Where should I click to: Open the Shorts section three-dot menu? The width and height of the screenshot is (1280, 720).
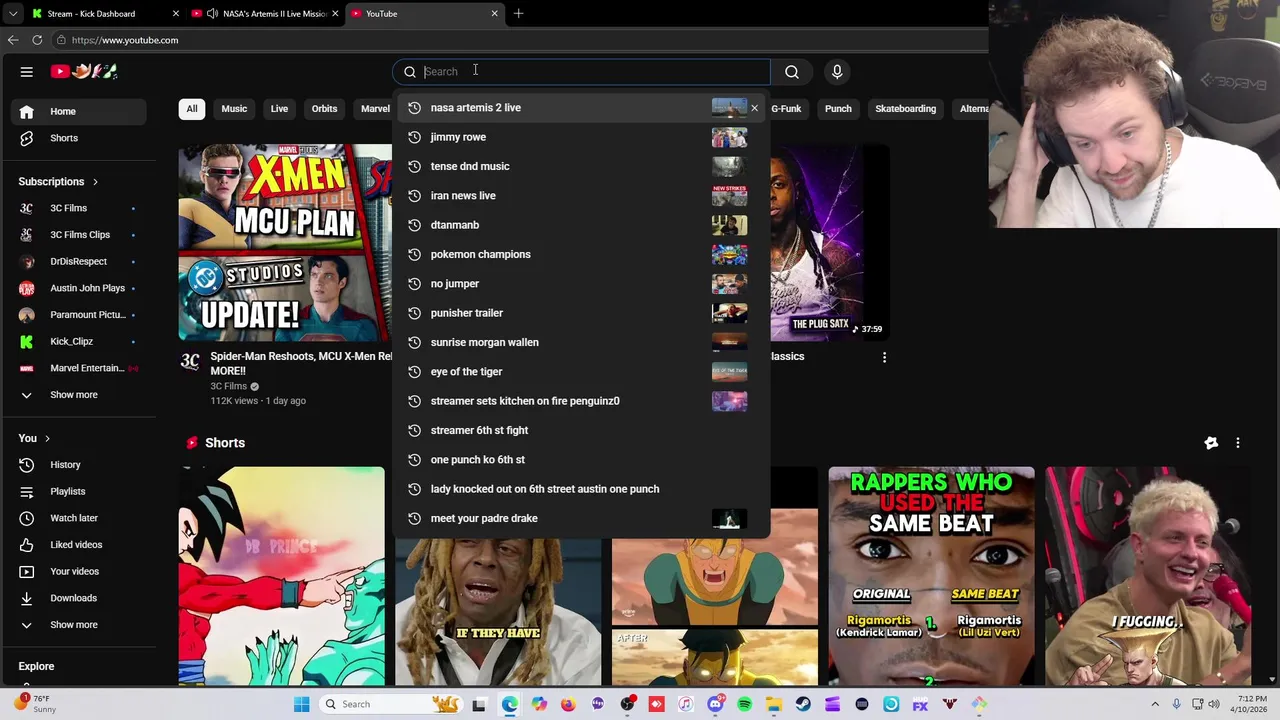click(1238, 443)
